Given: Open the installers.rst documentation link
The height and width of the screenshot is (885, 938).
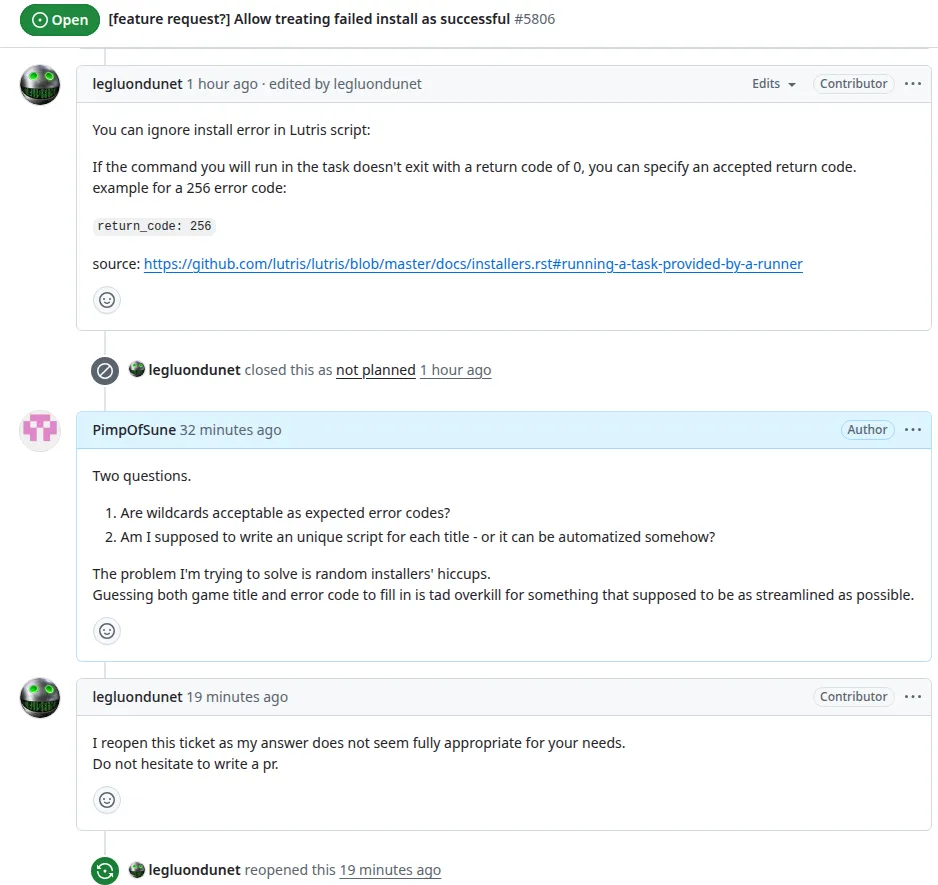Looking at the screenshot, I should point(473,264).
